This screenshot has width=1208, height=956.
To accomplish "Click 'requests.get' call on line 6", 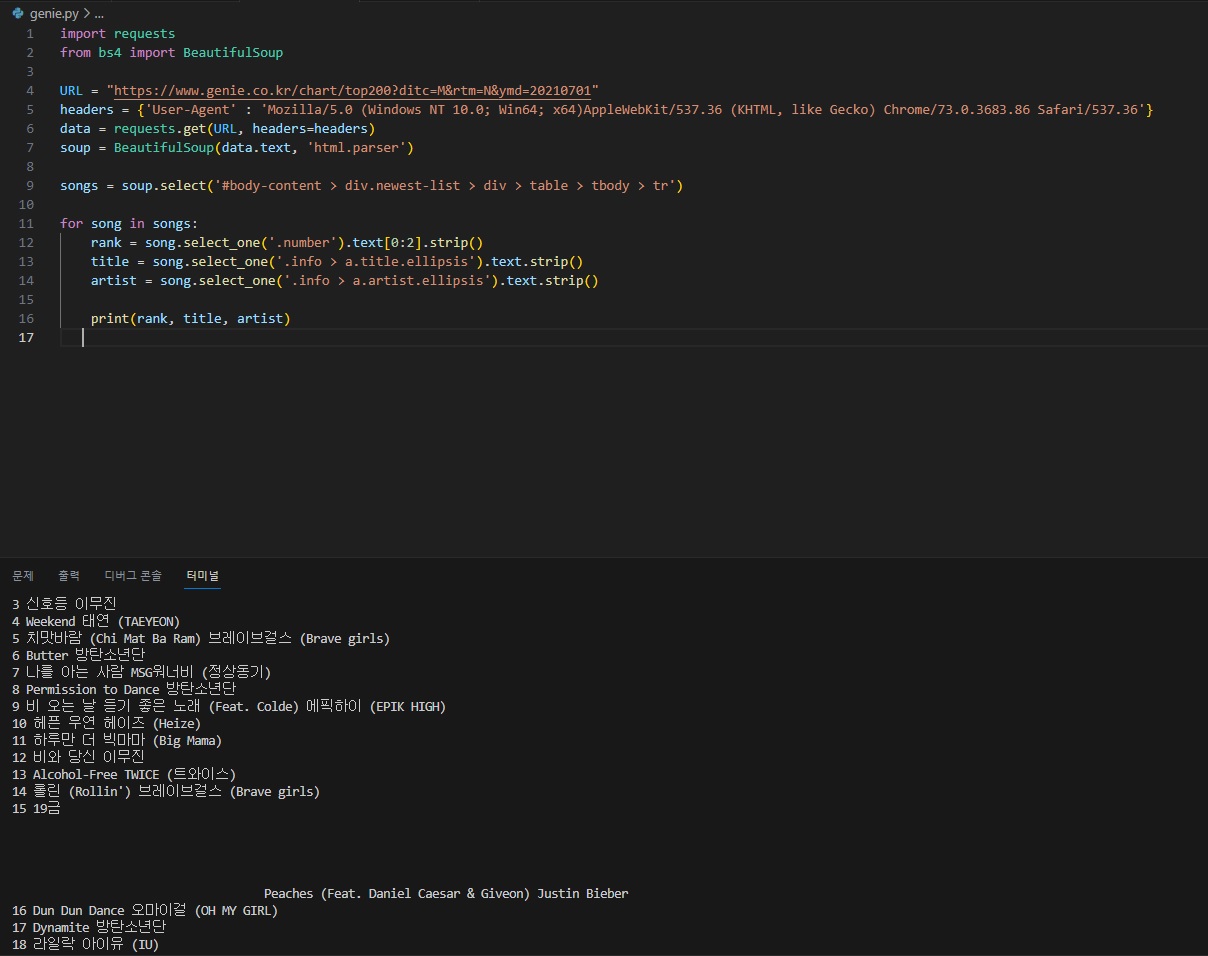I will (159, 128).
